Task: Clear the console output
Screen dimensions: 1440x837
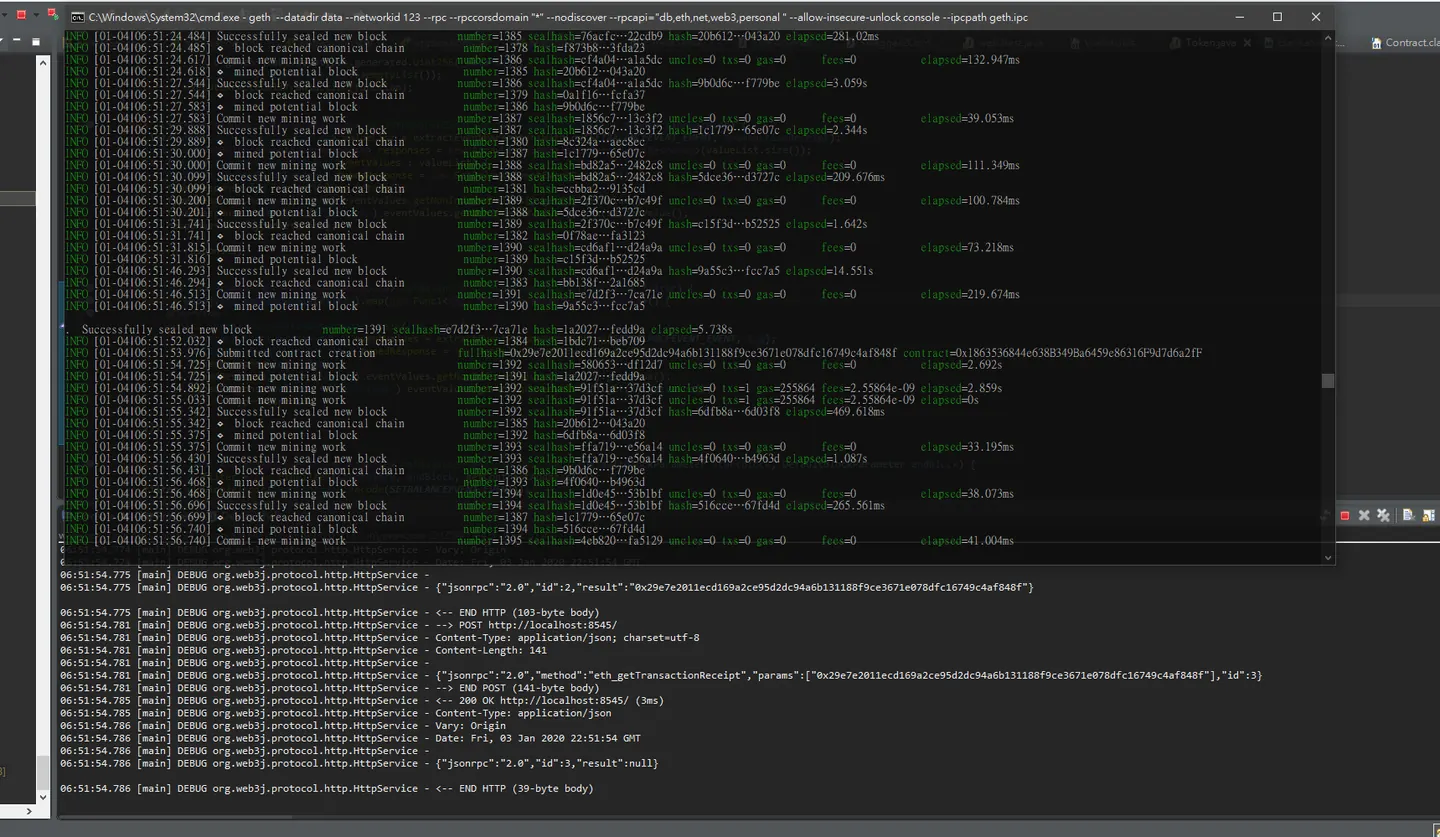Action: point(1408,515)
